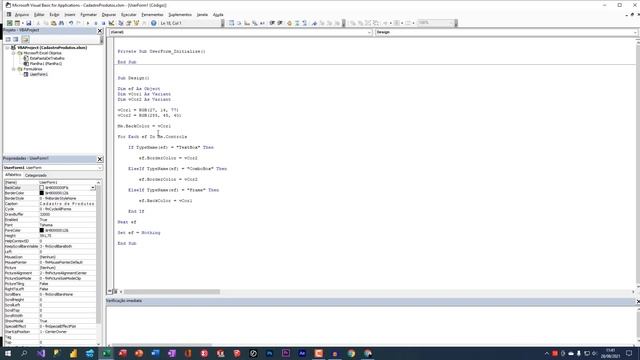Collapse the VBAProject (CadastroProdutos.xlsm) node

tap(7, 48)
